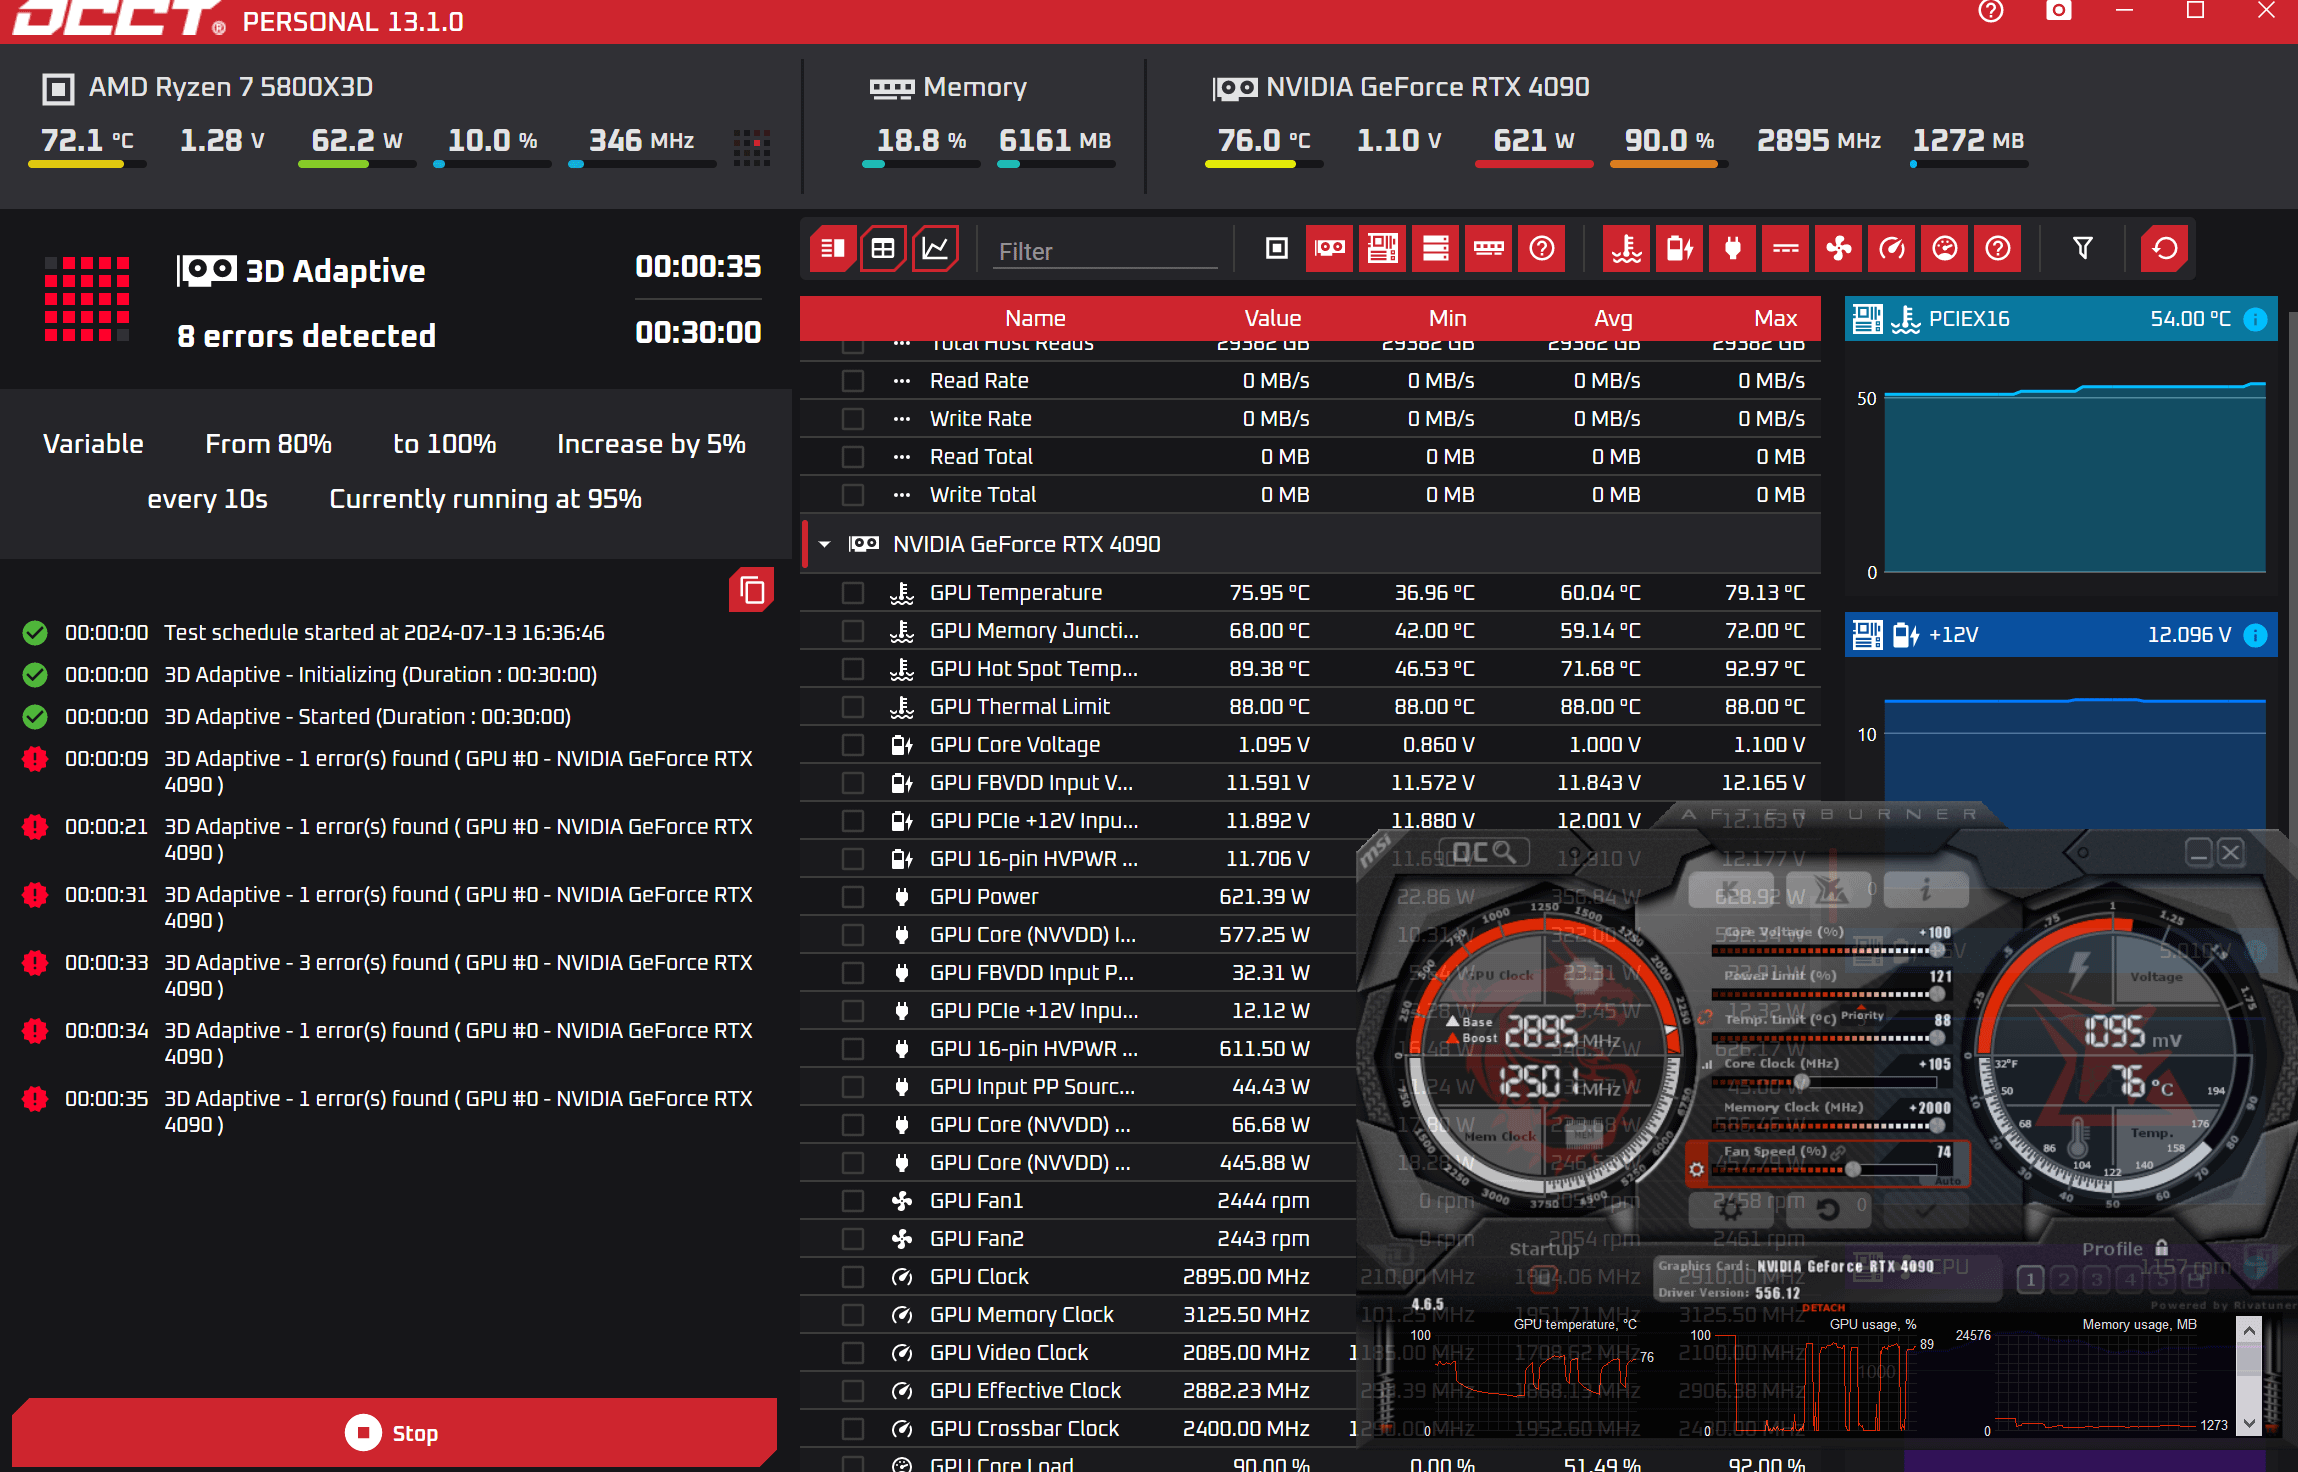Sort sensors by the Value column header
The image size is (2298, 1472).
pyautogui.click(x=1272, y=318)
